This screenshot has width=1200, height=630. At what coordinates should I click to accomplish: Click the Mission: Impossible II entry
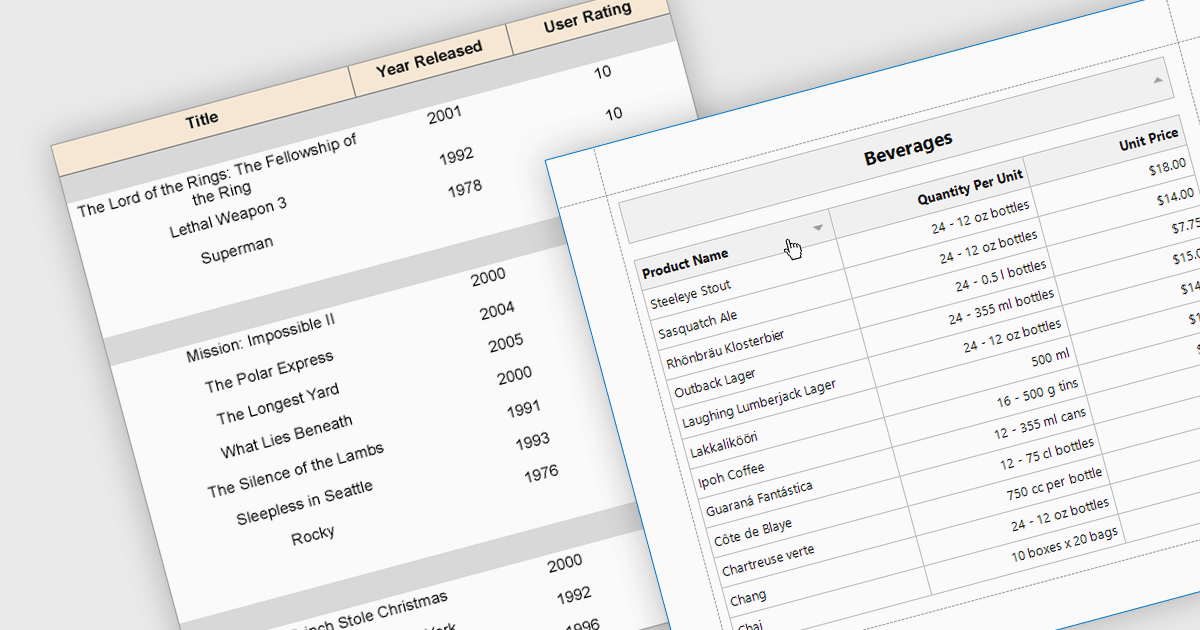260,339
